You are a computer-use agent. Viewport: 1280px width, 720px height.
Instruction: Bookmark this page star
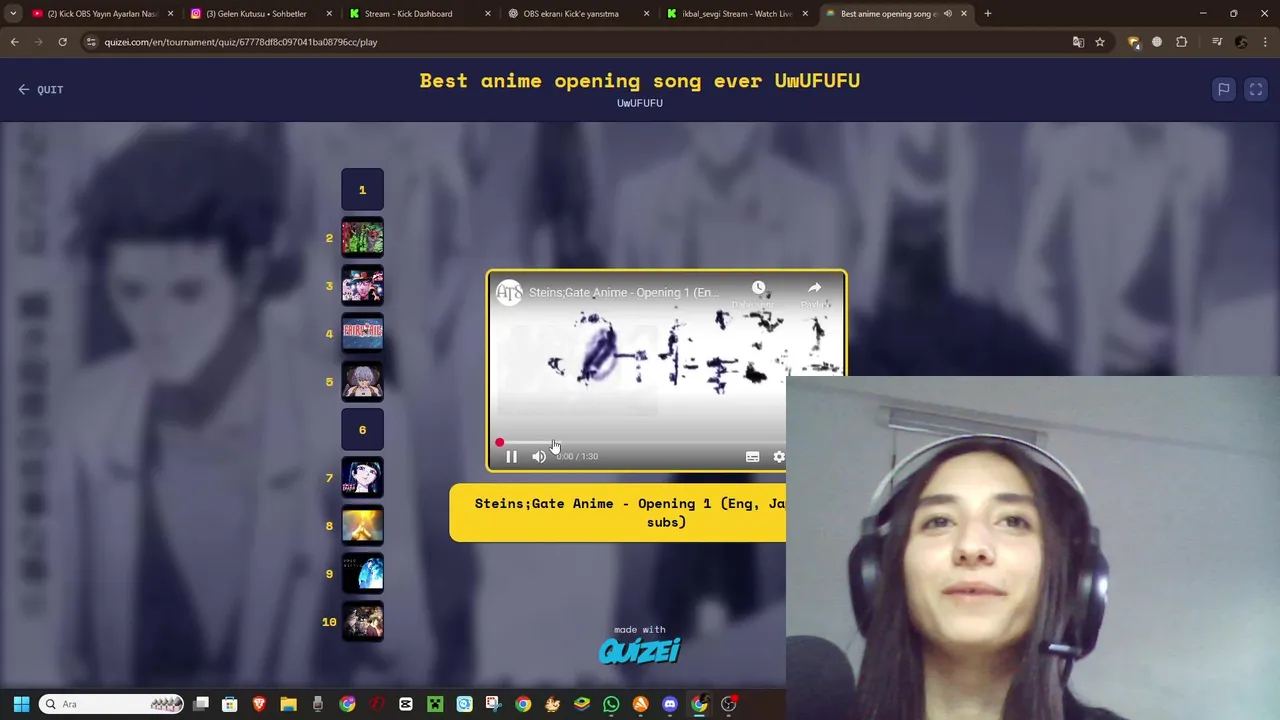(x=1100, y=42)
